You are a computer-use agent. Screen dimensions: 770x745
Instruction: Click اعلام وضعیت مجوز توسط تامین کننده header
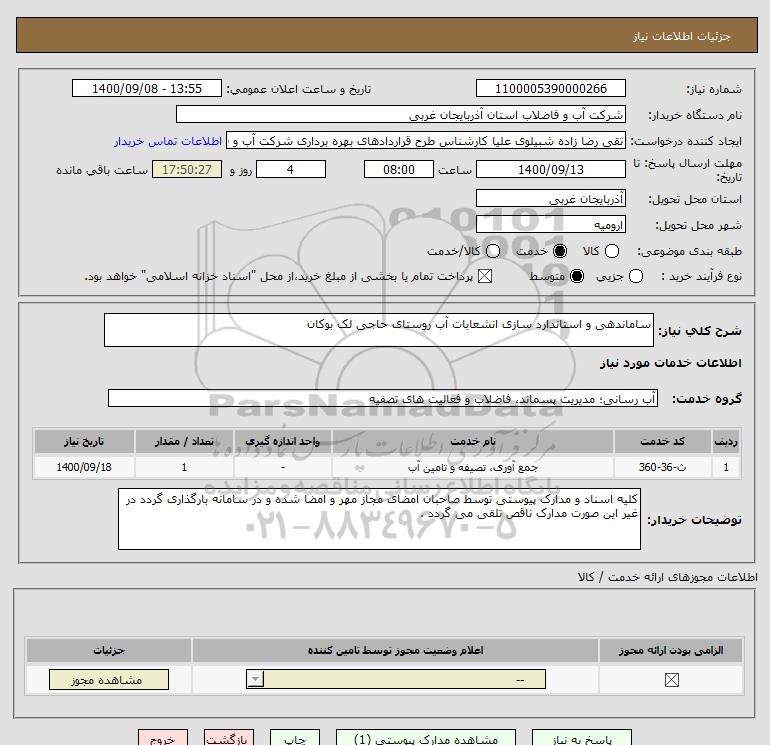coord(395,650)
